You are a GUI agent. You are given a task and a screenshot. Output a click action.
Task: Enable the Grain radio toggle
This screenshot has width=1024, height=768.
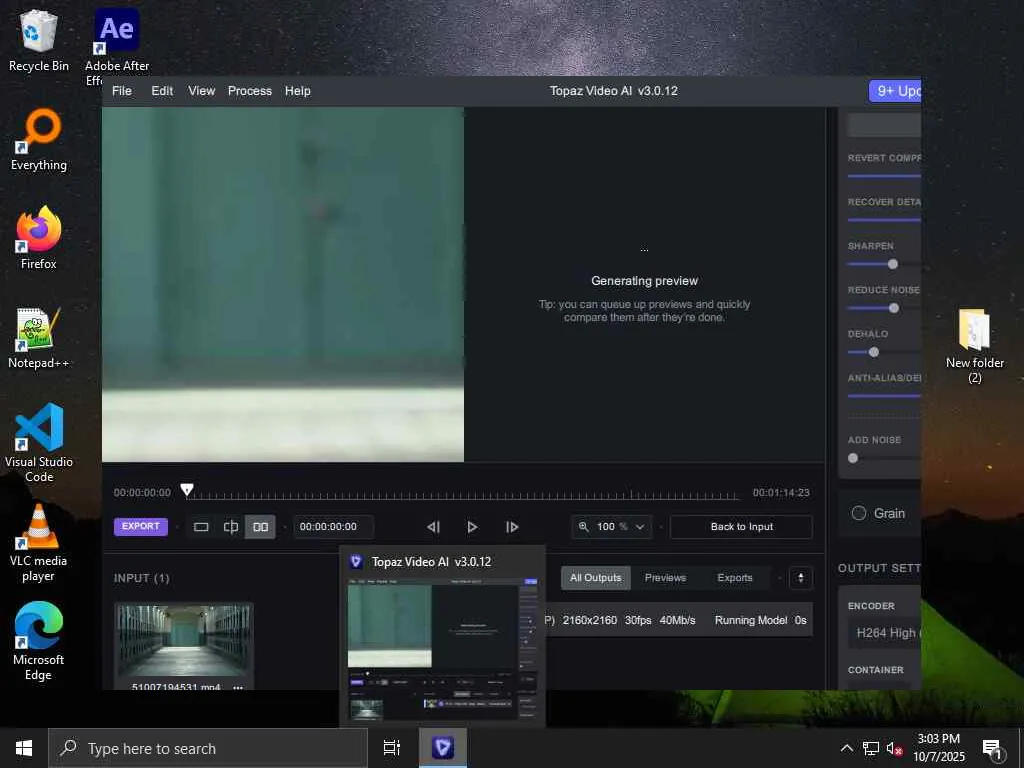click(x=859, y=513)
